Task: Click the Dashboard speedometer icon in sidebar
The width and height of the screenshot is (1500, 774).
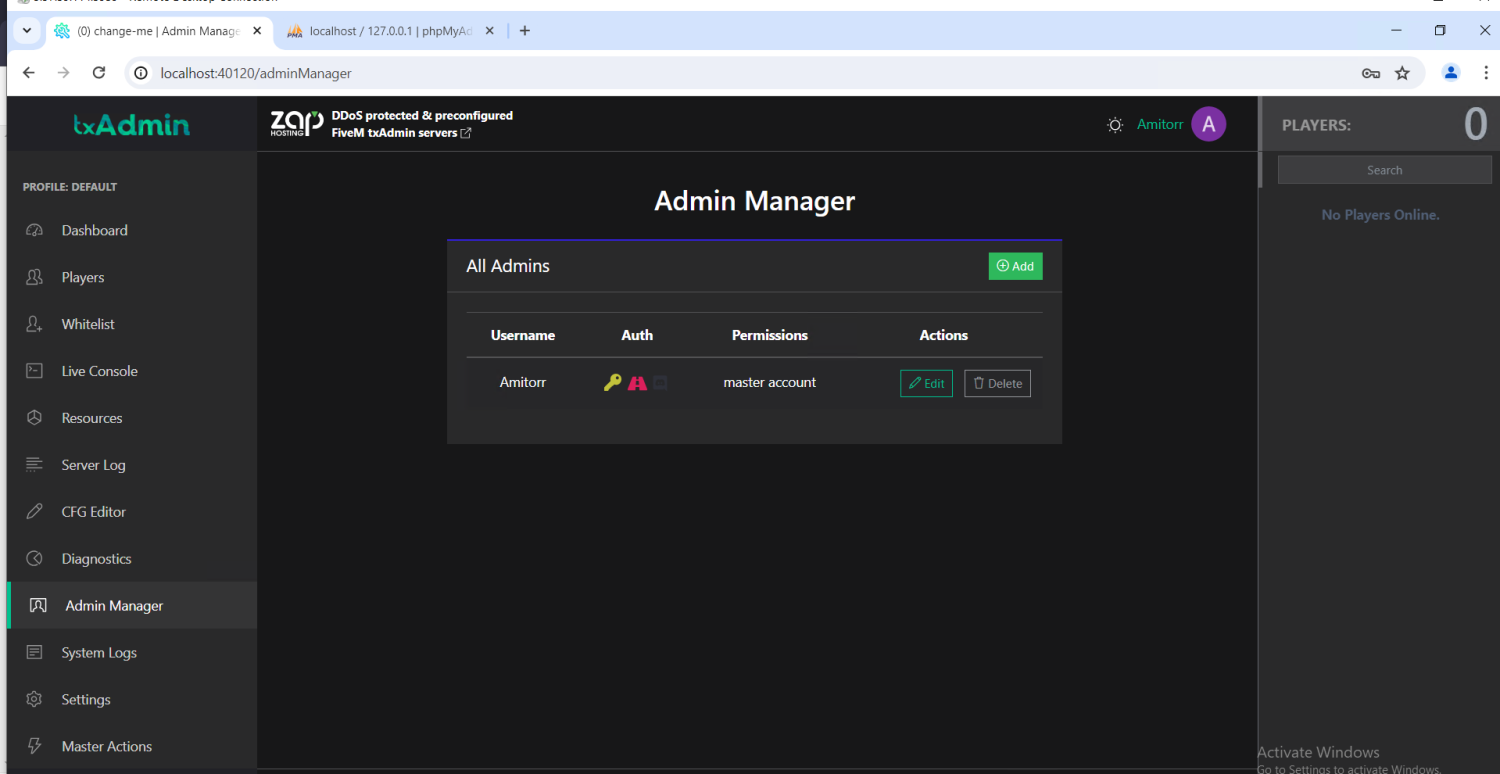Action: 34,230
